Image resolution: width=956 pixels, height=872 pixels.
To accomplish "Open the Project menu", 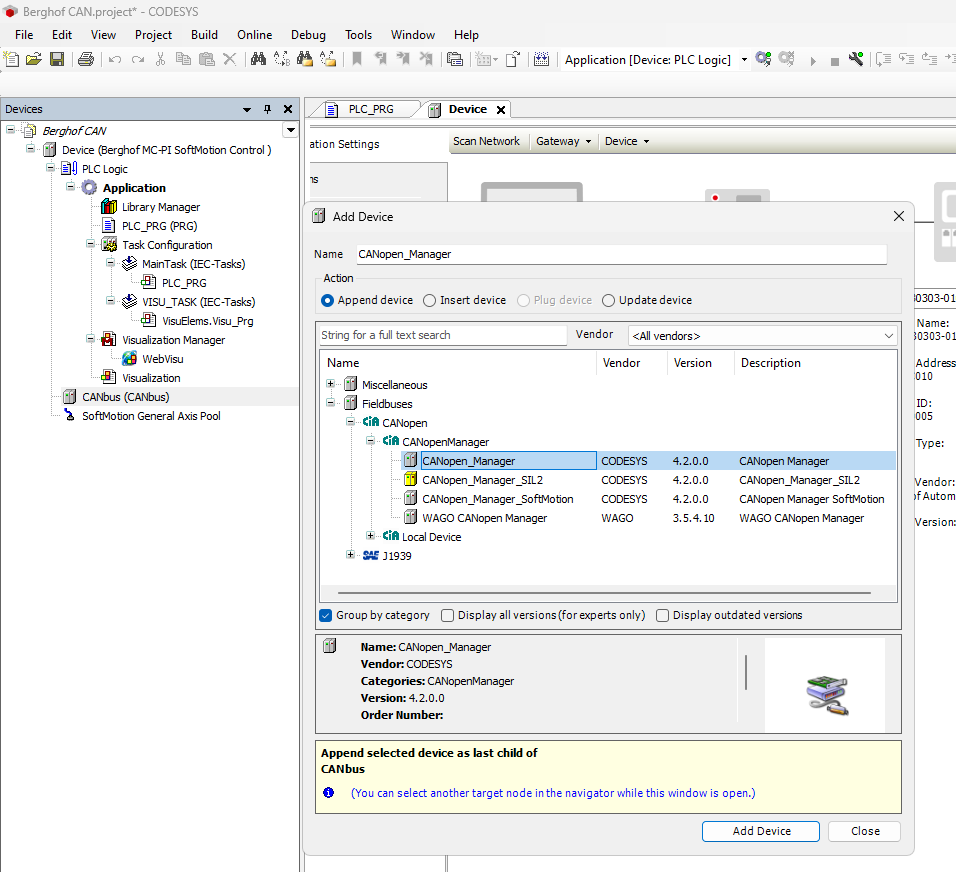I will (x=154, y=35).
